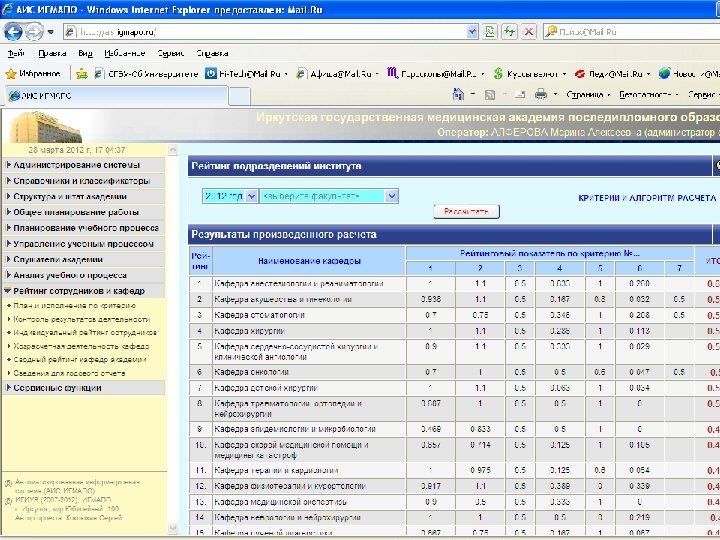Image resolution: width=720 pixels, height=540 pixels.
Task: Click the Home icon in command bar
Action: tap(459, 94)
